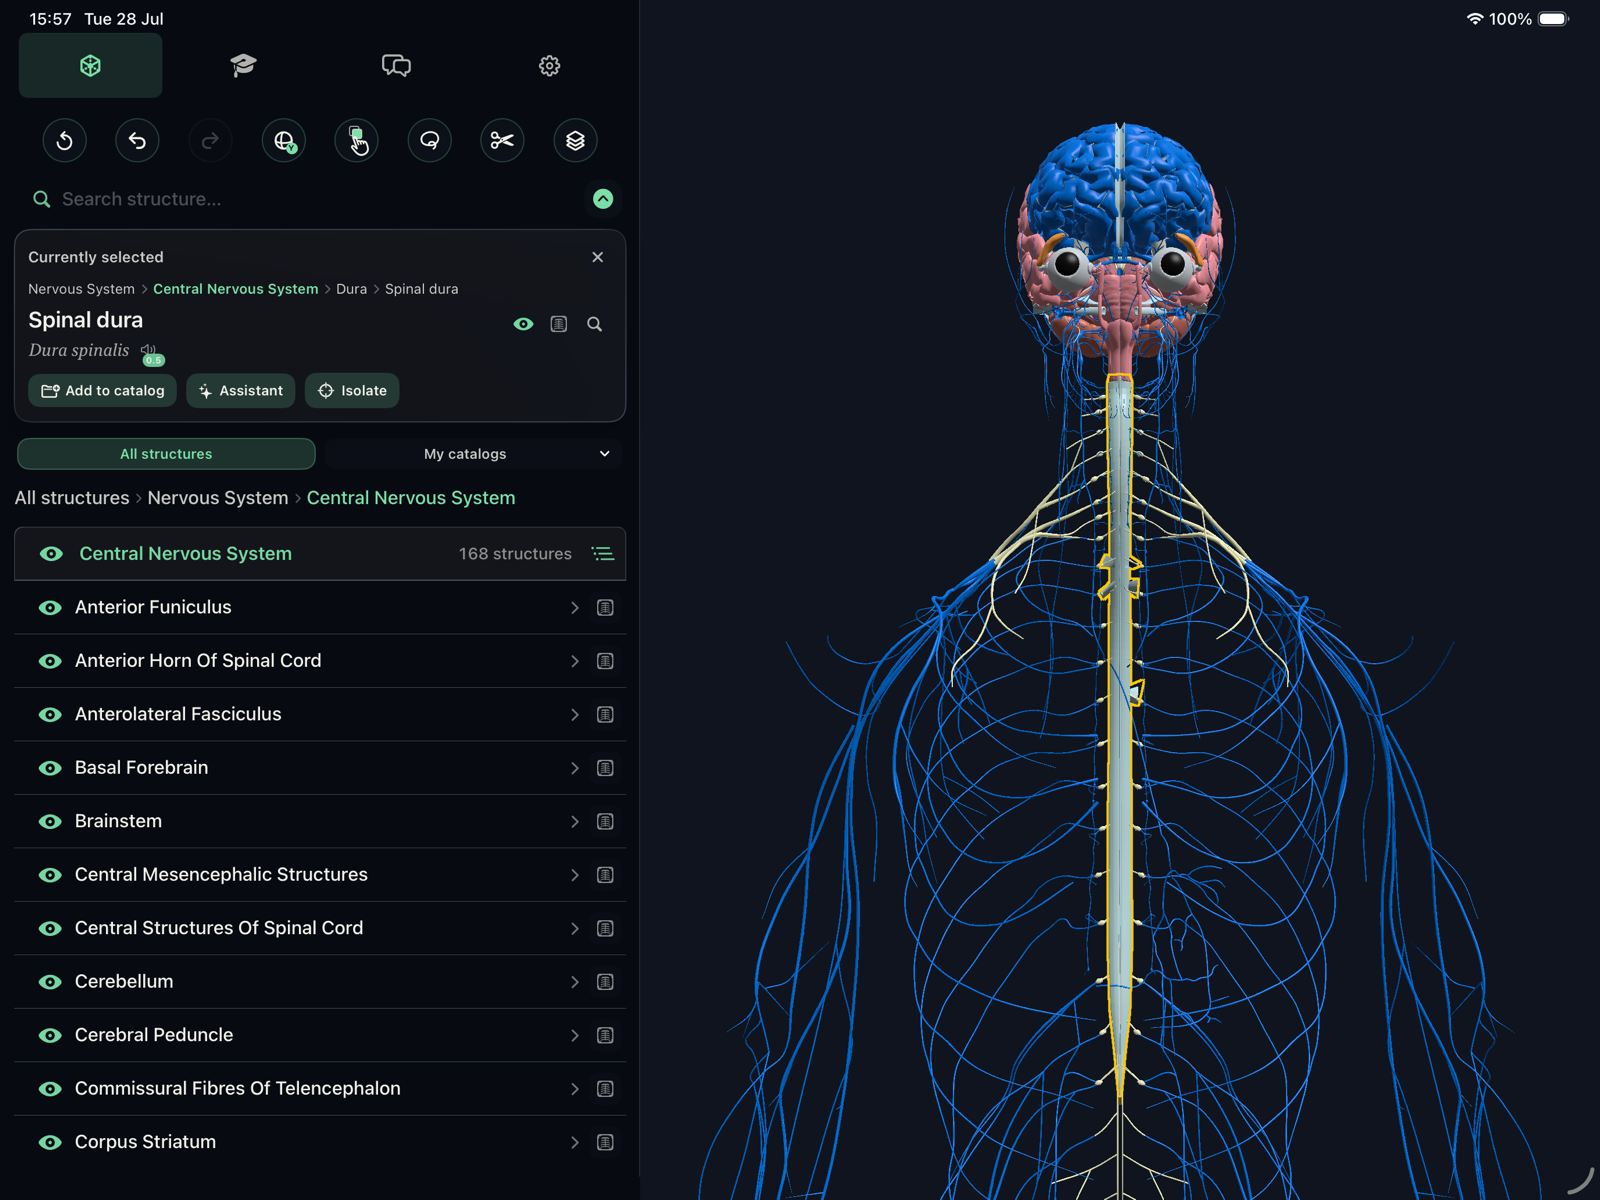Expand Cerebral Peduncle chevron
The image size is (1600, 1200).
pos(575,1036)
